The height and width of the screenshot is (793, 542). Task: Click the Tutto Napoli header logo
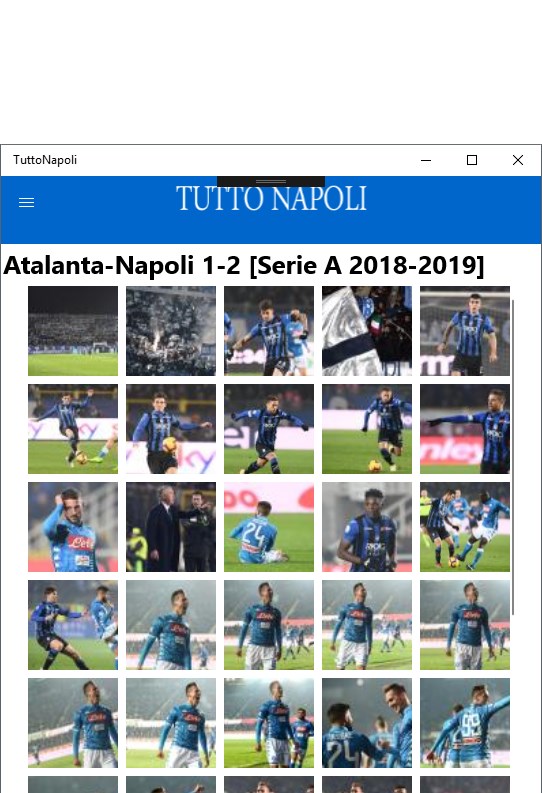[271, 199]
